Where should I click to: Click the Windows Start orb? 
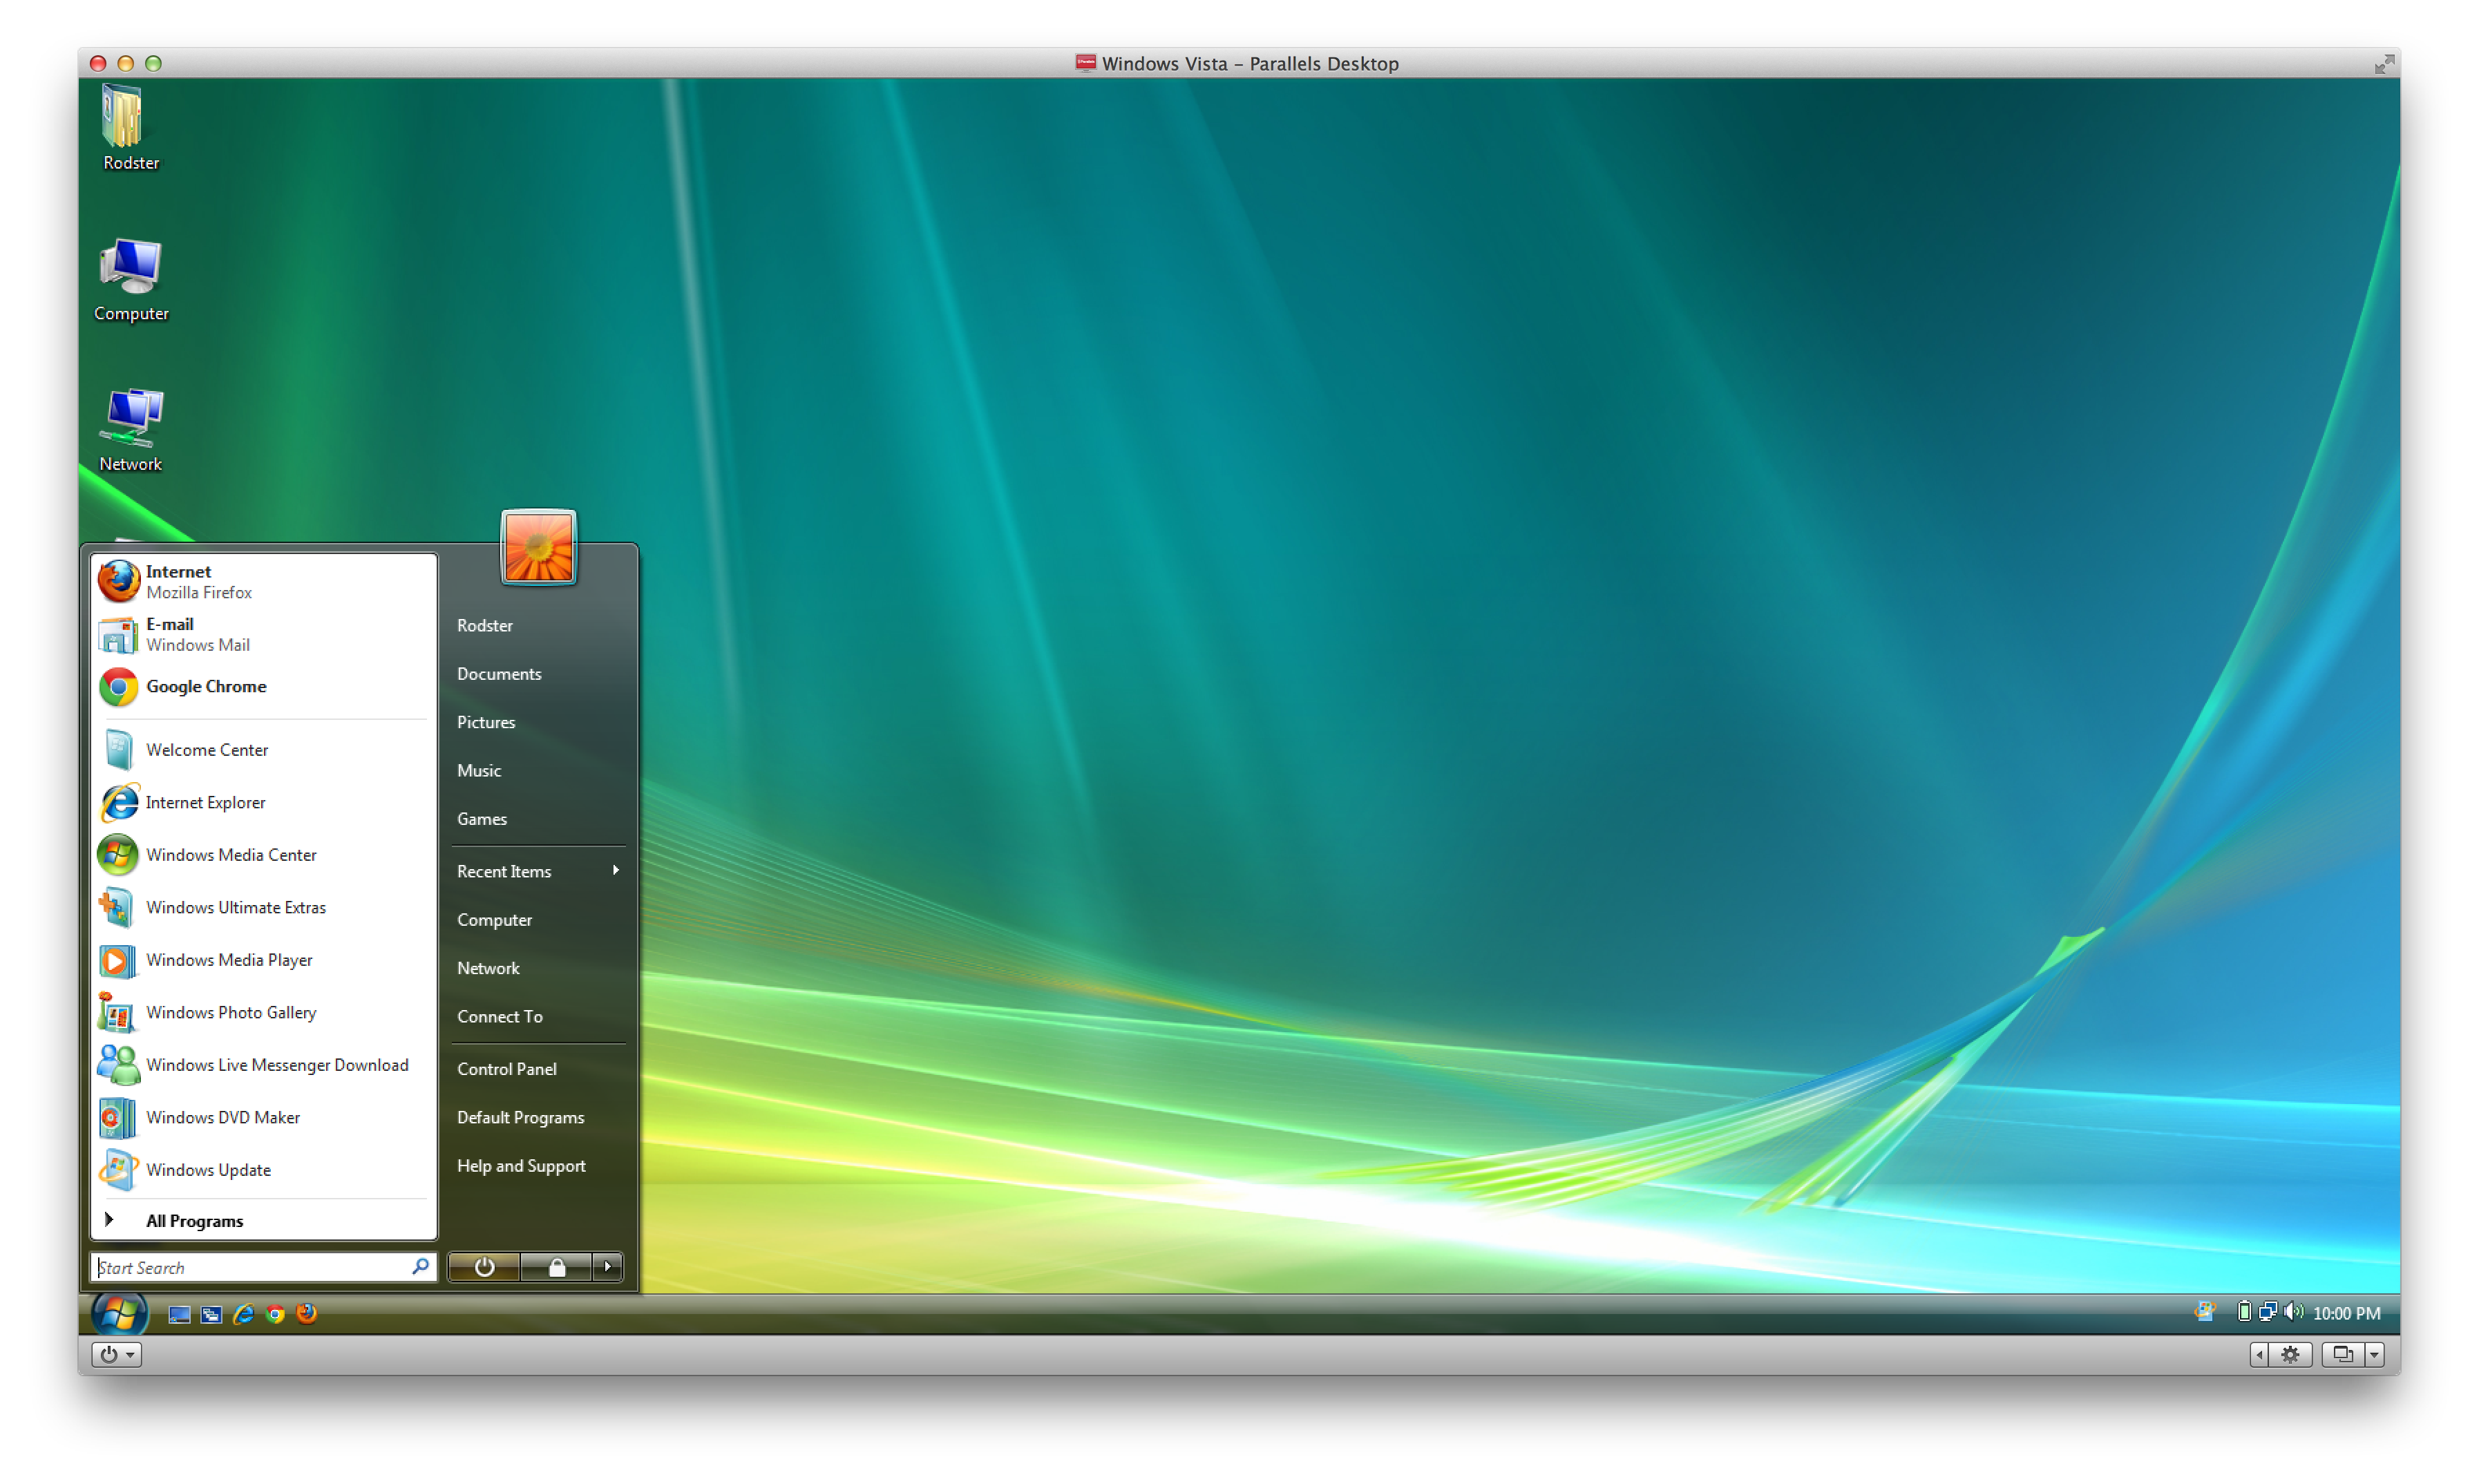[120, 1313]
